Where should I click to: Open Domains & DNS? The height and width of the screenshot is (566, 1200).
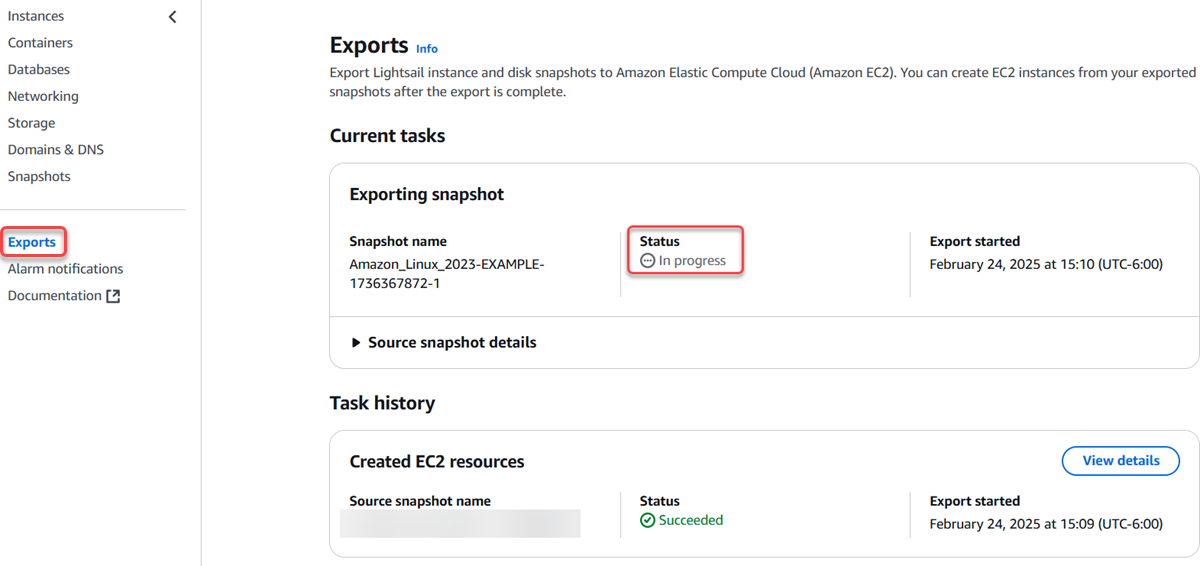tap(56, 150)
